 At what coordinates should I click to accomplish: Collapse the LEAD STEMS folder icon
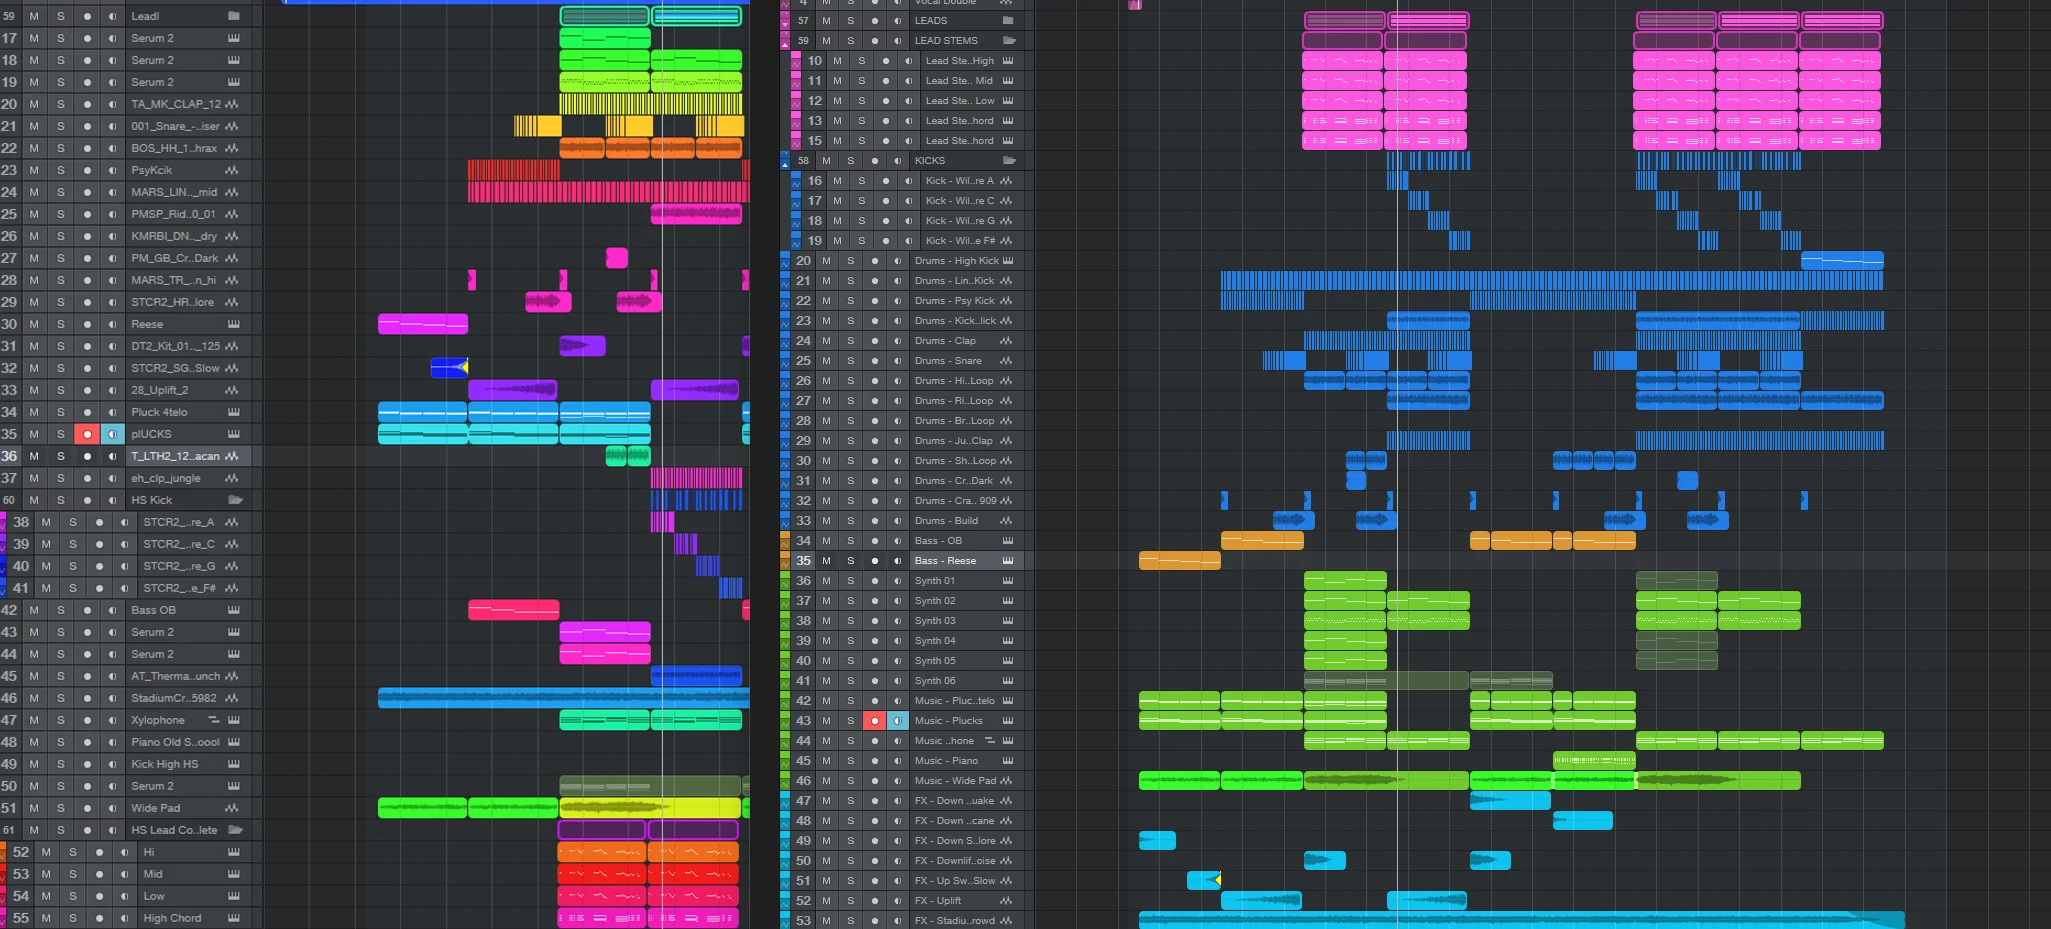click(1009, 41)
